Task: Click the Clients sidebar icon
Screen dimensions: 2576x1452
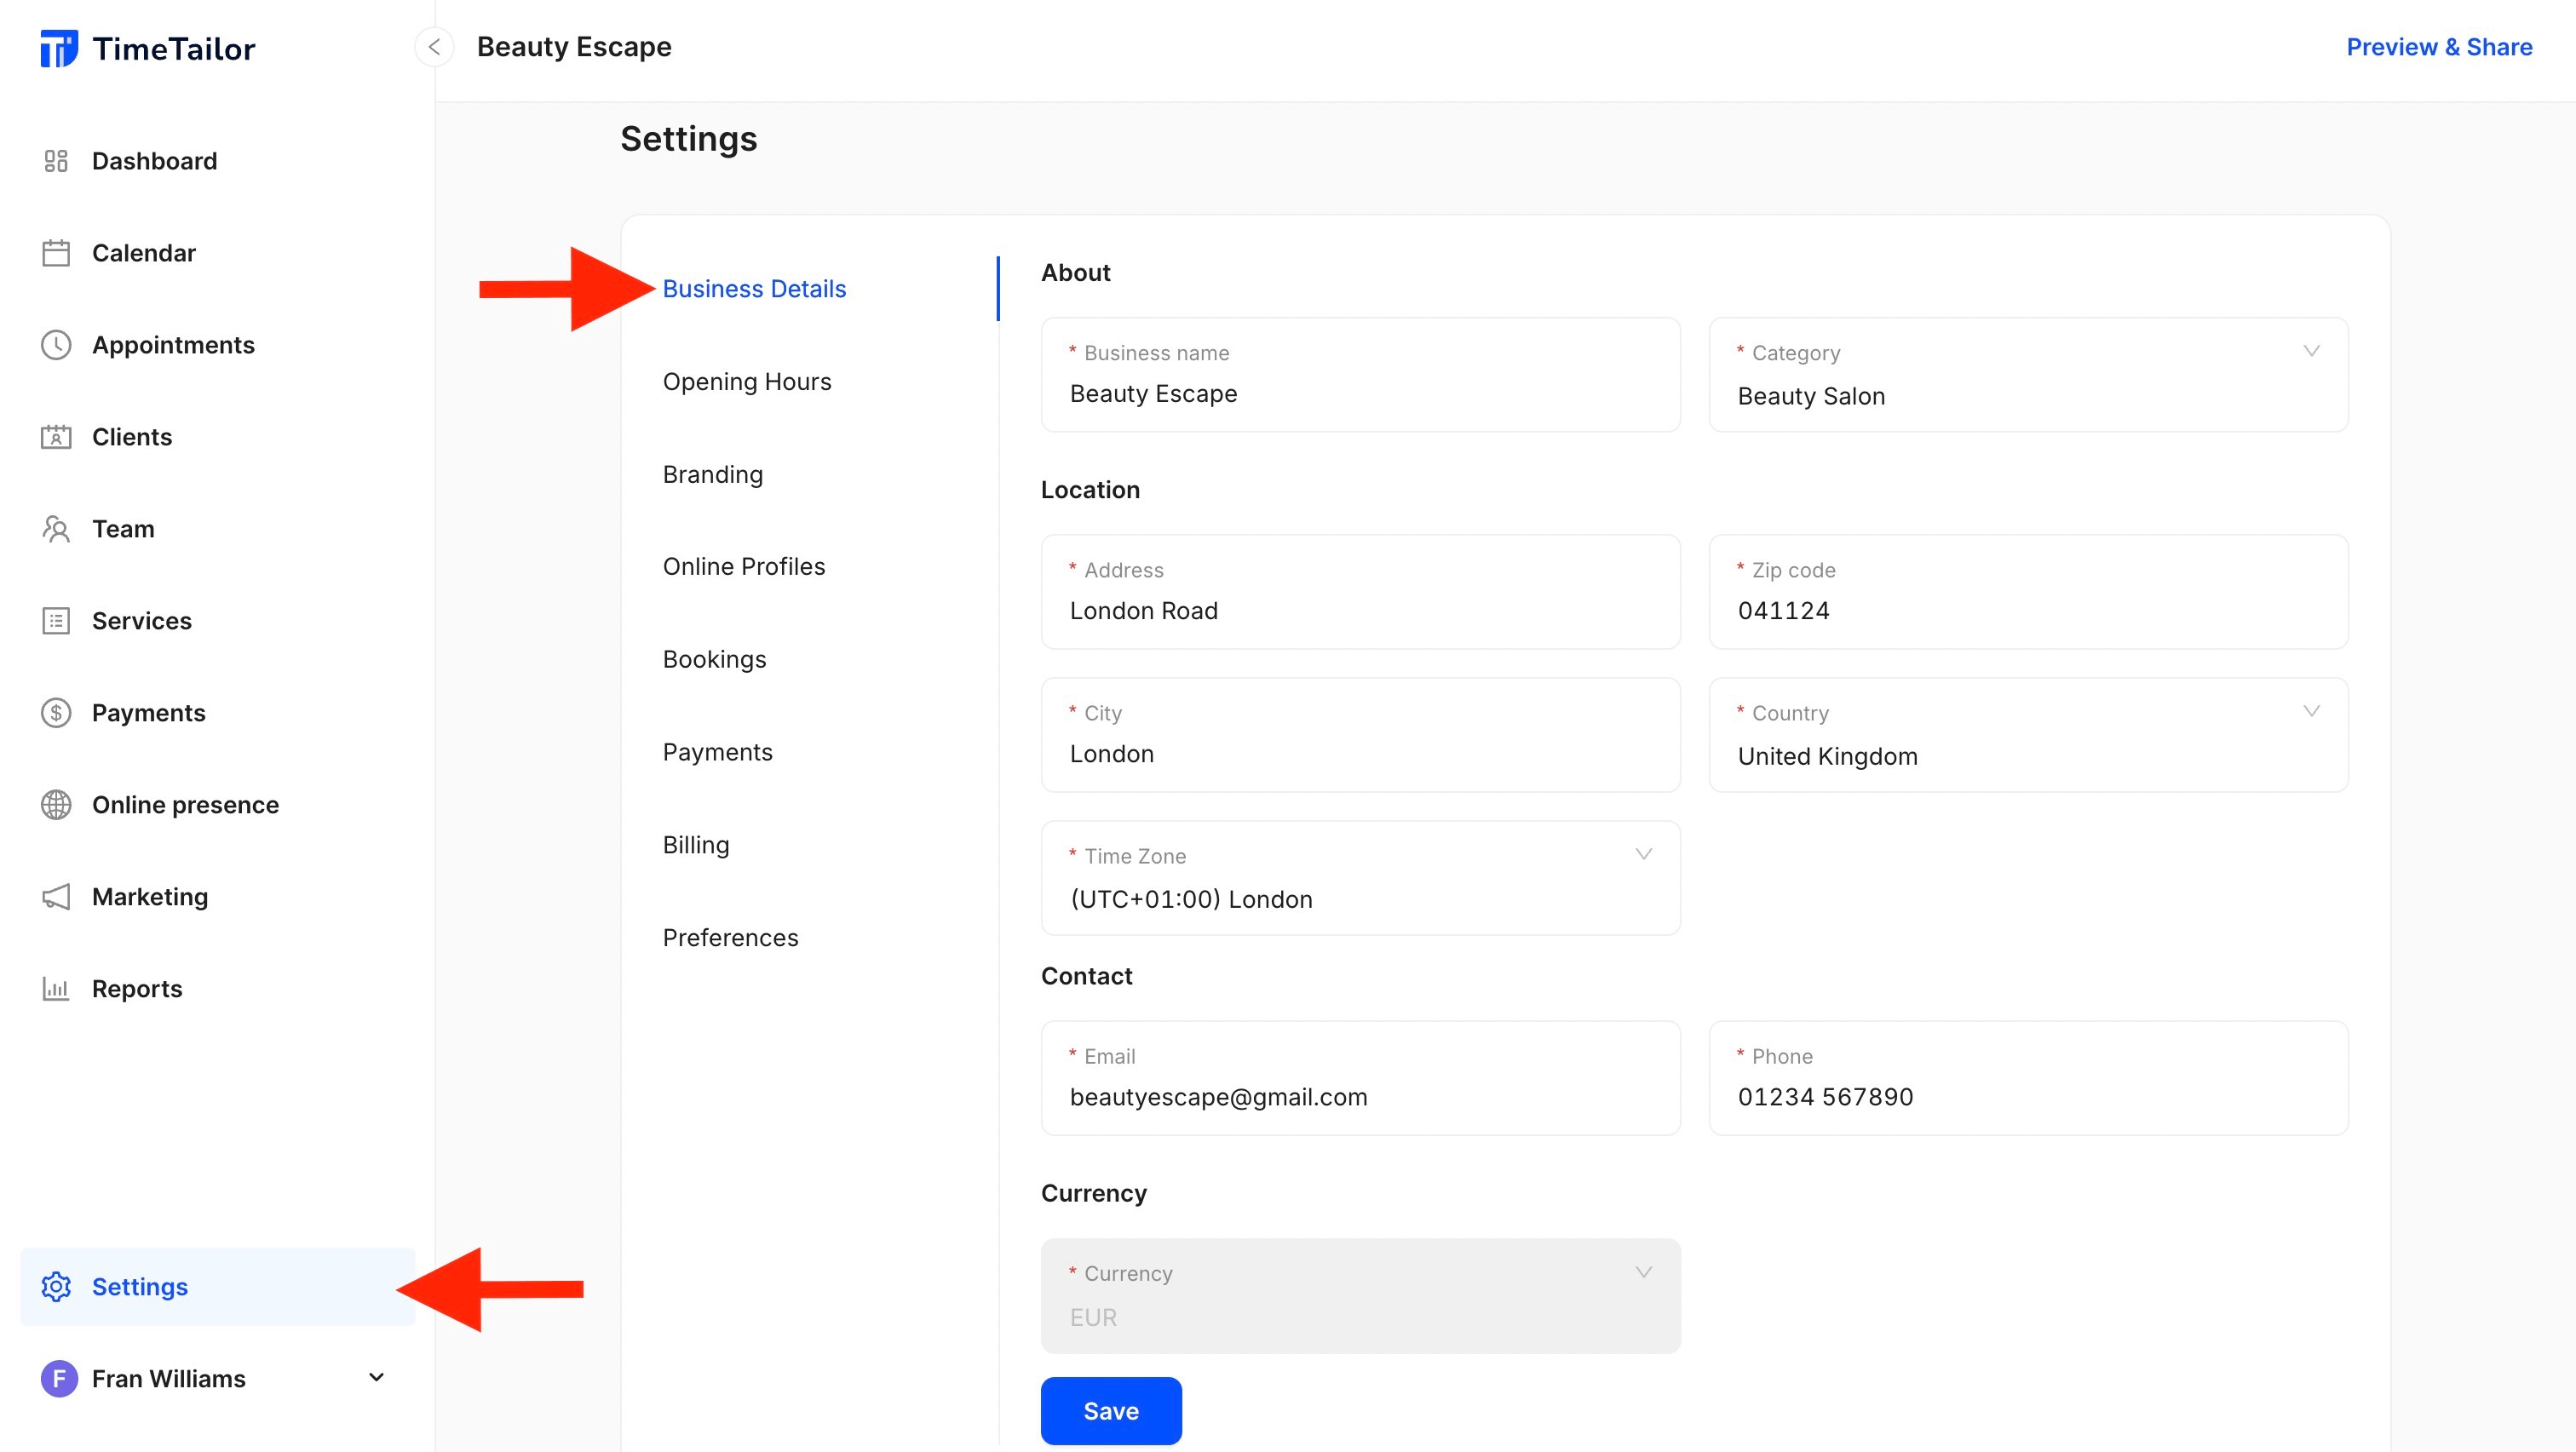Action: tap(56, 436)
